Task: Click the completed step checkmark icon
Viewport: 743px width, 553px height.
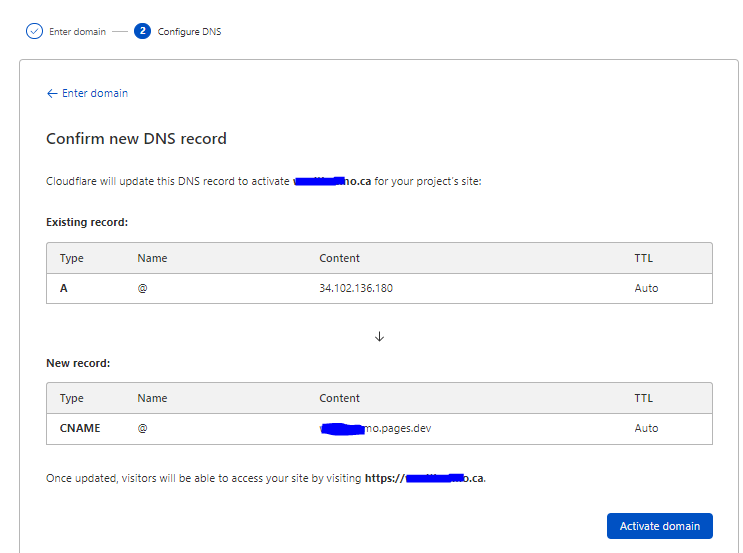Action: point(34,31)
